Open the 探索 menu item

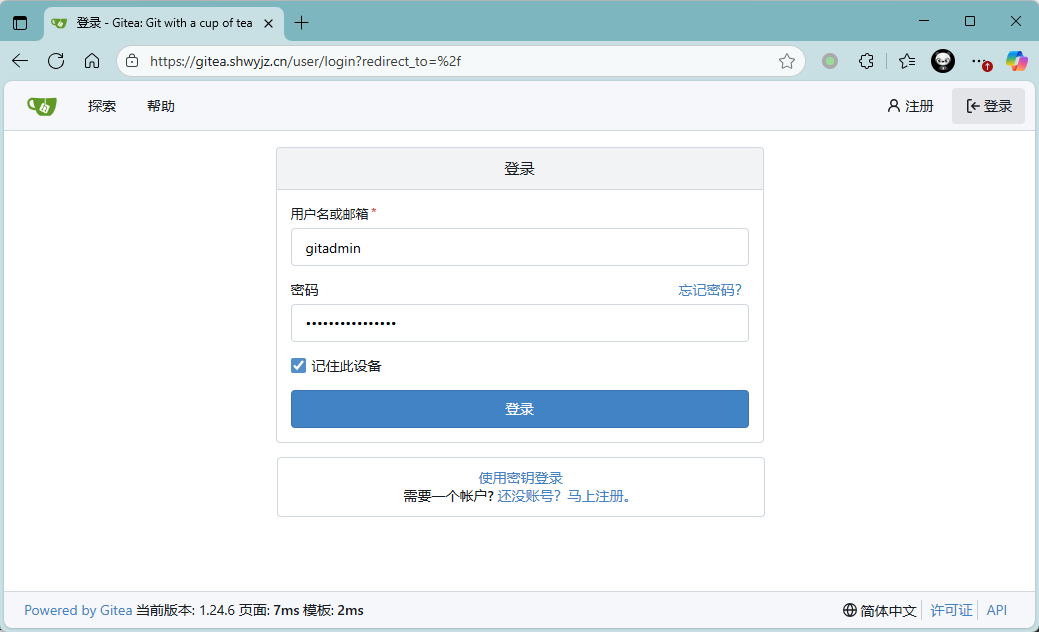coord(102,106)
